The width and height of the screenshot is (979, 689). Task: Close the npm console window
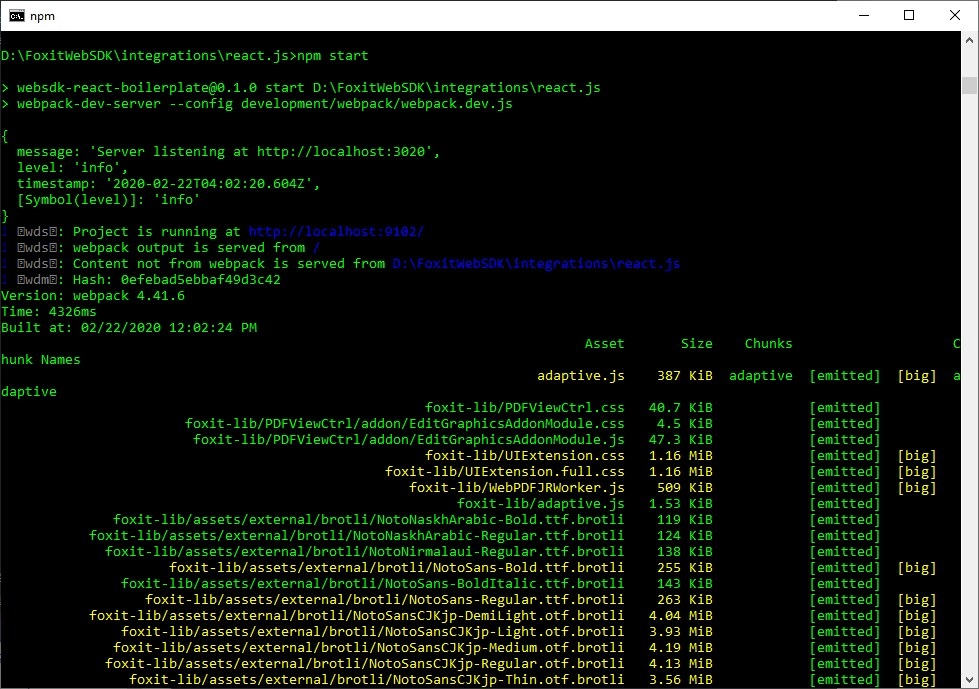[x=955, y=16]
